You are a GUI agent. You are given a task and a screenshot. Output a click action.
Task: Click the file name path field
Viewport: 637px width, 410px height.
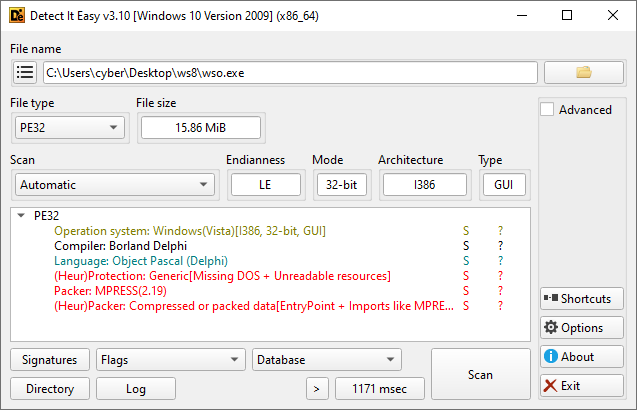(290, 72)
